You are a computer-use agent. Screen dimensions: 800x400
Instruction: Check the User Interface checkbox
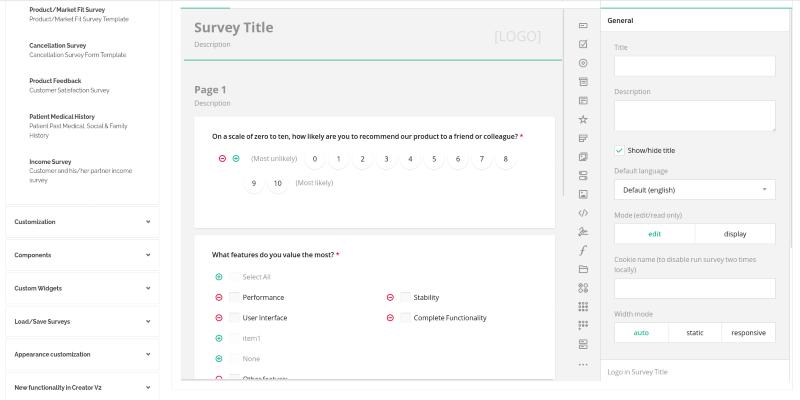(x=234, y=318)
